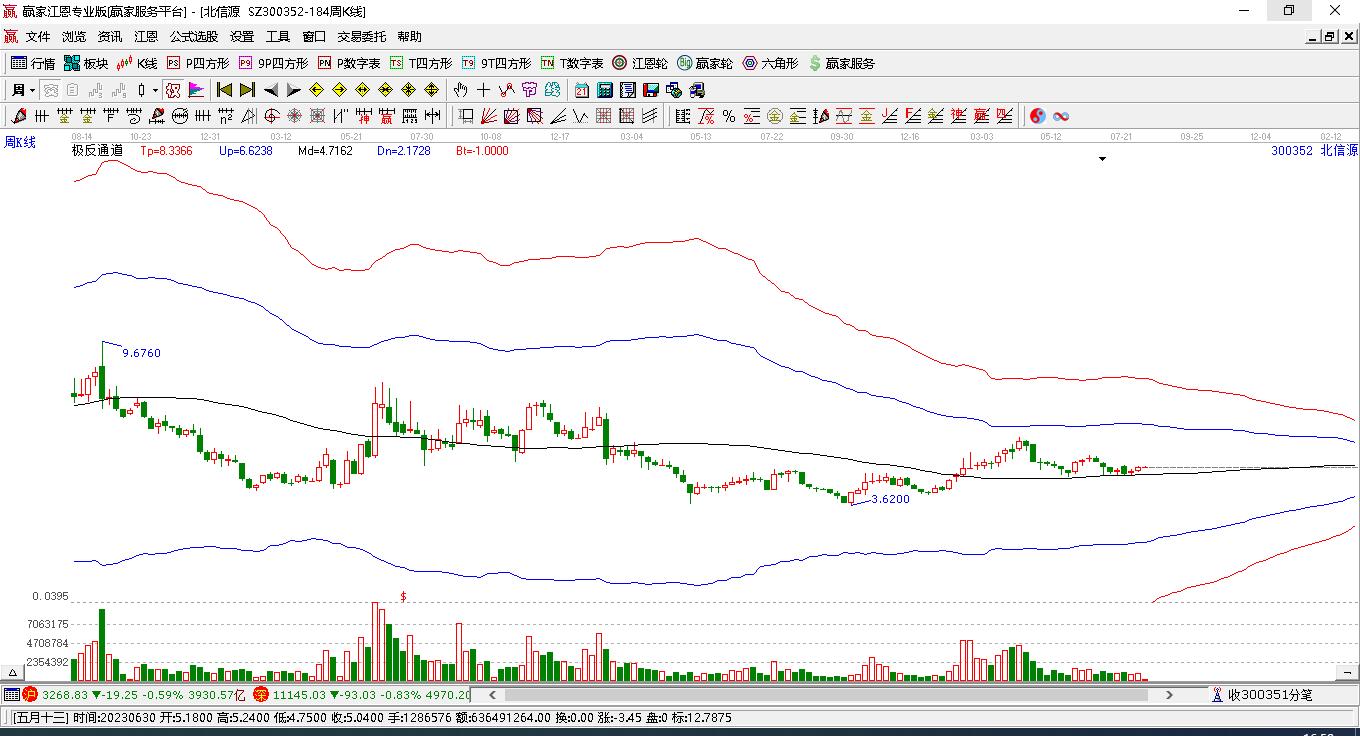Open the 9T四方形 tool
Viewport: 1360px width, 736px height.
[x=496, y=63]
